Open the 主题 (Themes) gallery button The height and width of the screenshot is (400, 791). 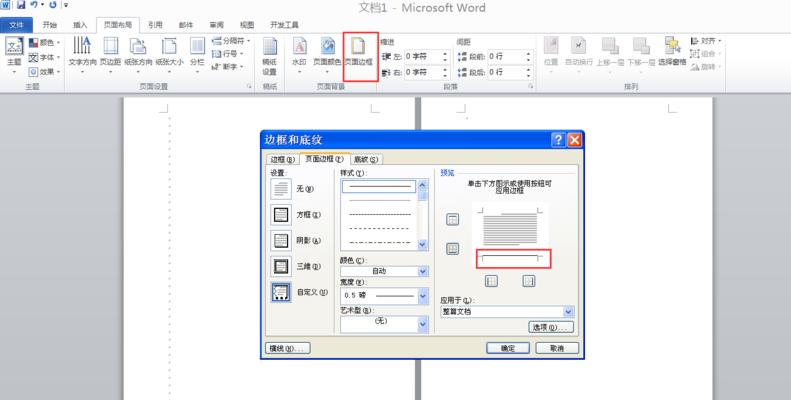pyautogui.click(x=14, y=56)
